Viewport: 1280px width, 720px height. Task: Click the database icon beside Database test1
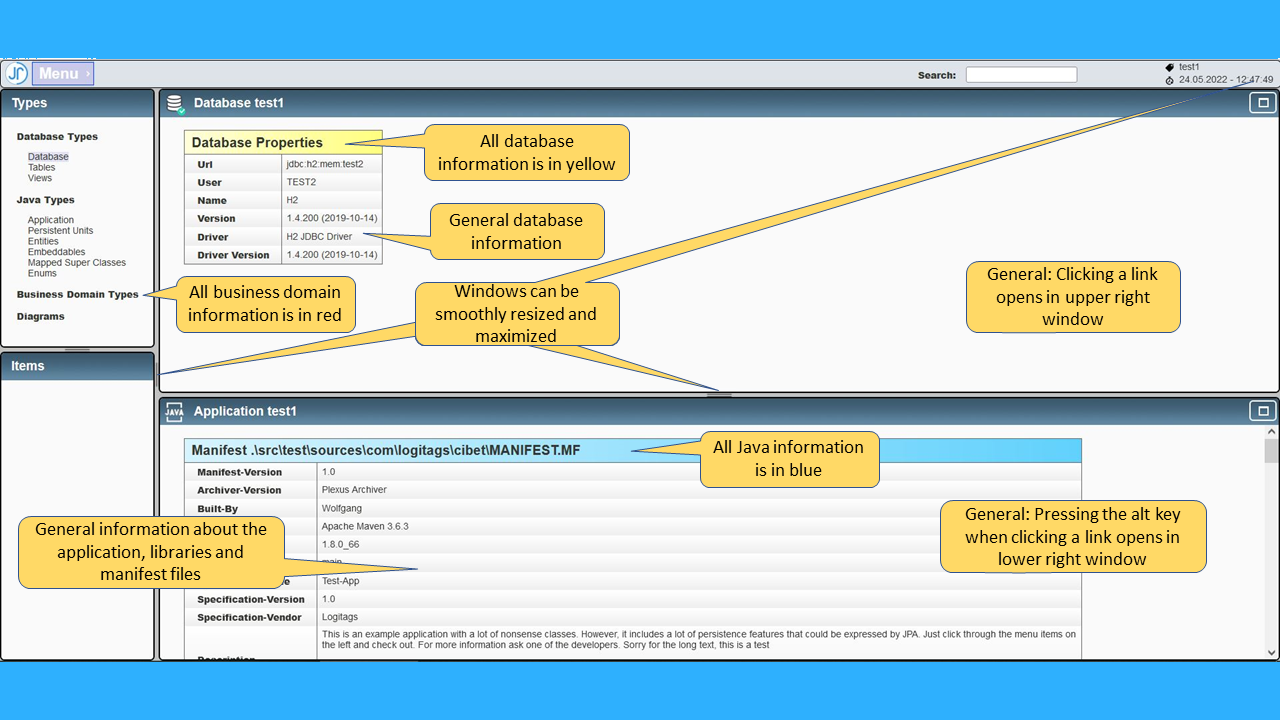(x=175, y=103)
